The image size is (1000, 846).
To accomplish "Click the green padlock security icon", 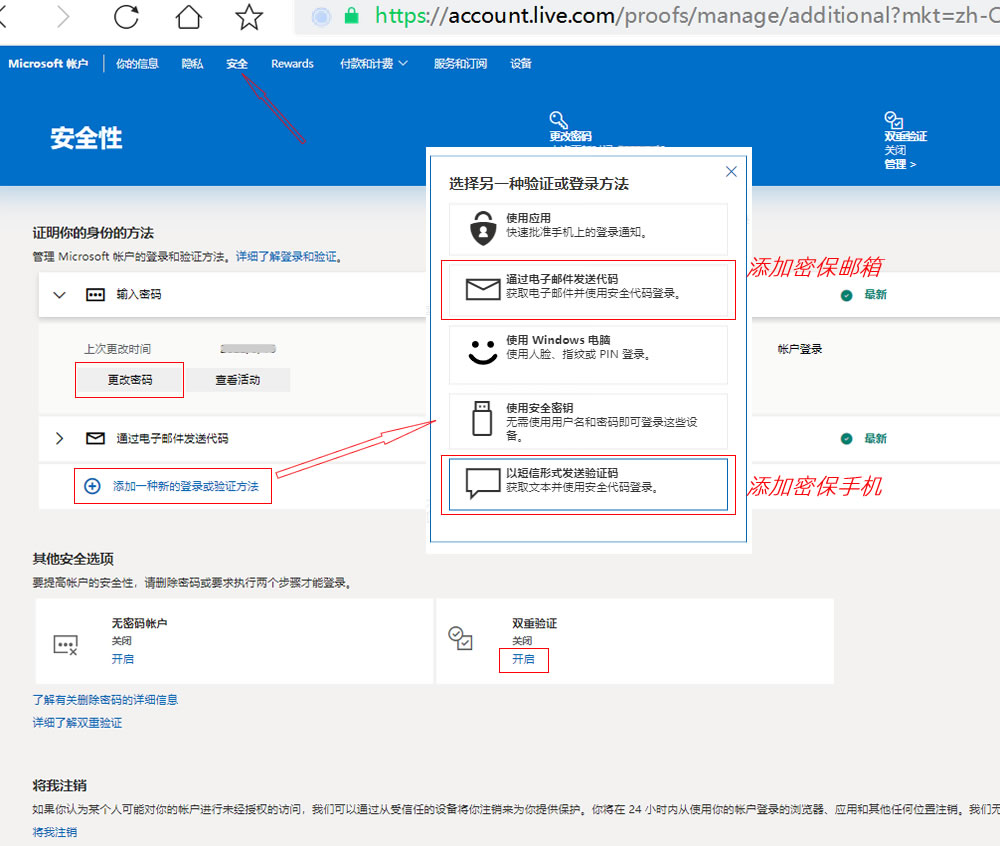I will tap(351, 16).
